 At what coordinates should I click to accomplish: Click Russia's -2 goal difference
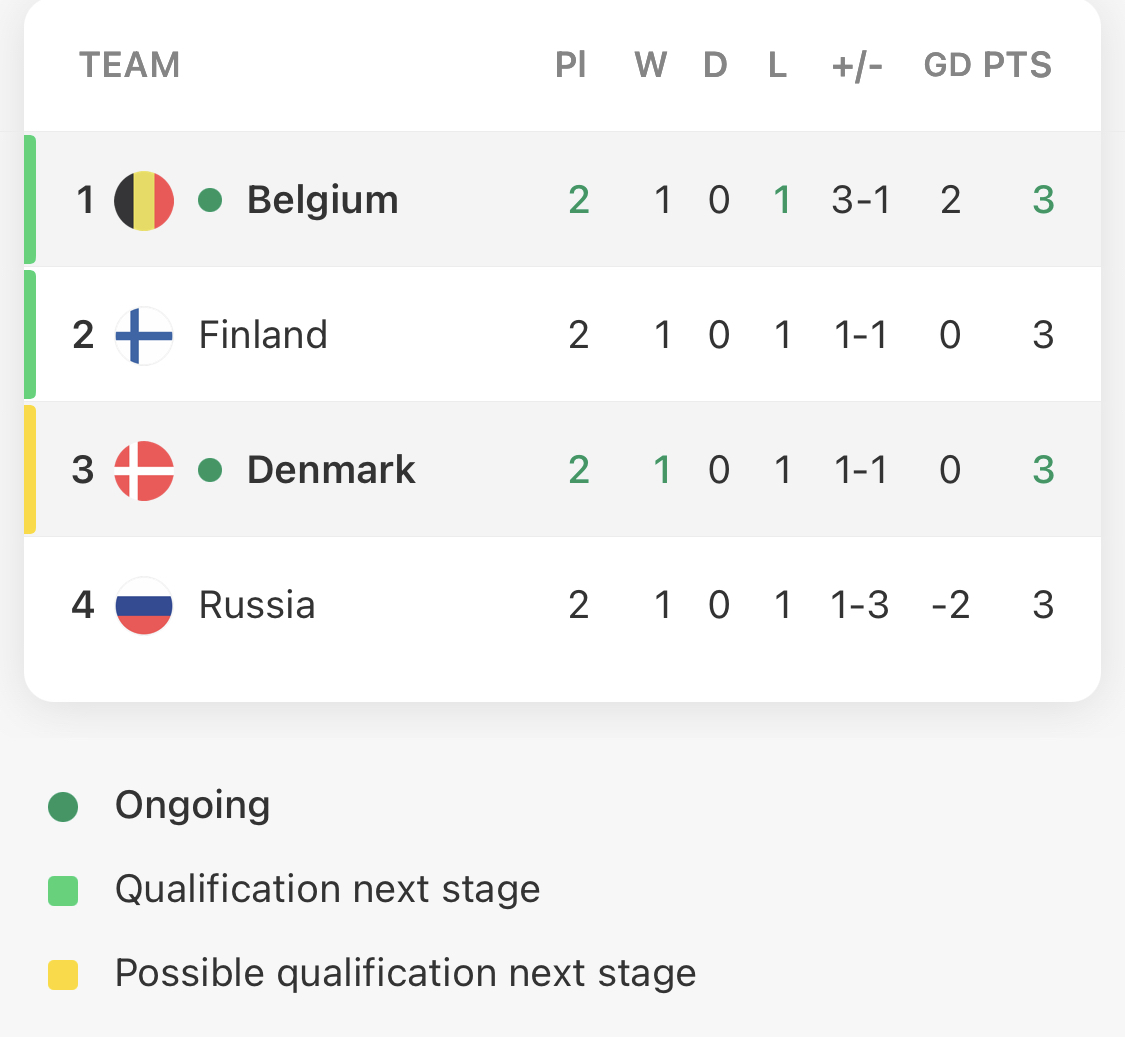tap(951, 606)
